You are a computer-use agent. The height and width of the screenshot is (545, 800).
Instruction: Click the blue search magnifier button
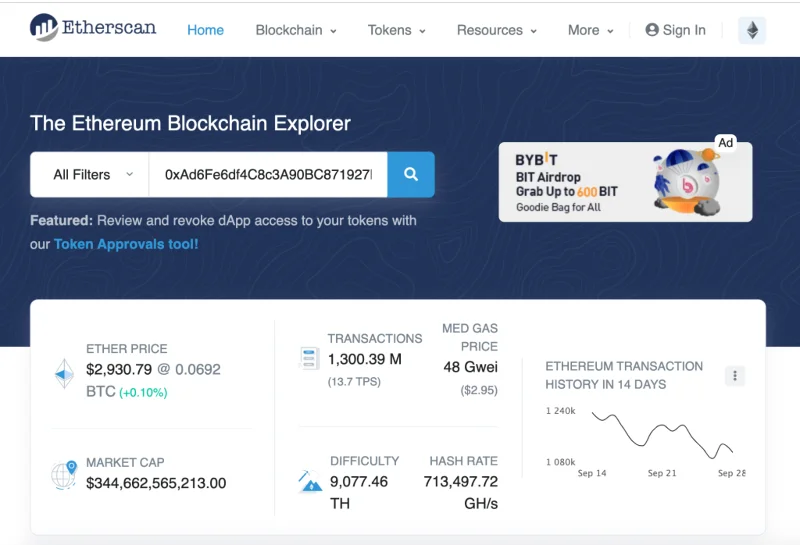click(x=411, y=175)
